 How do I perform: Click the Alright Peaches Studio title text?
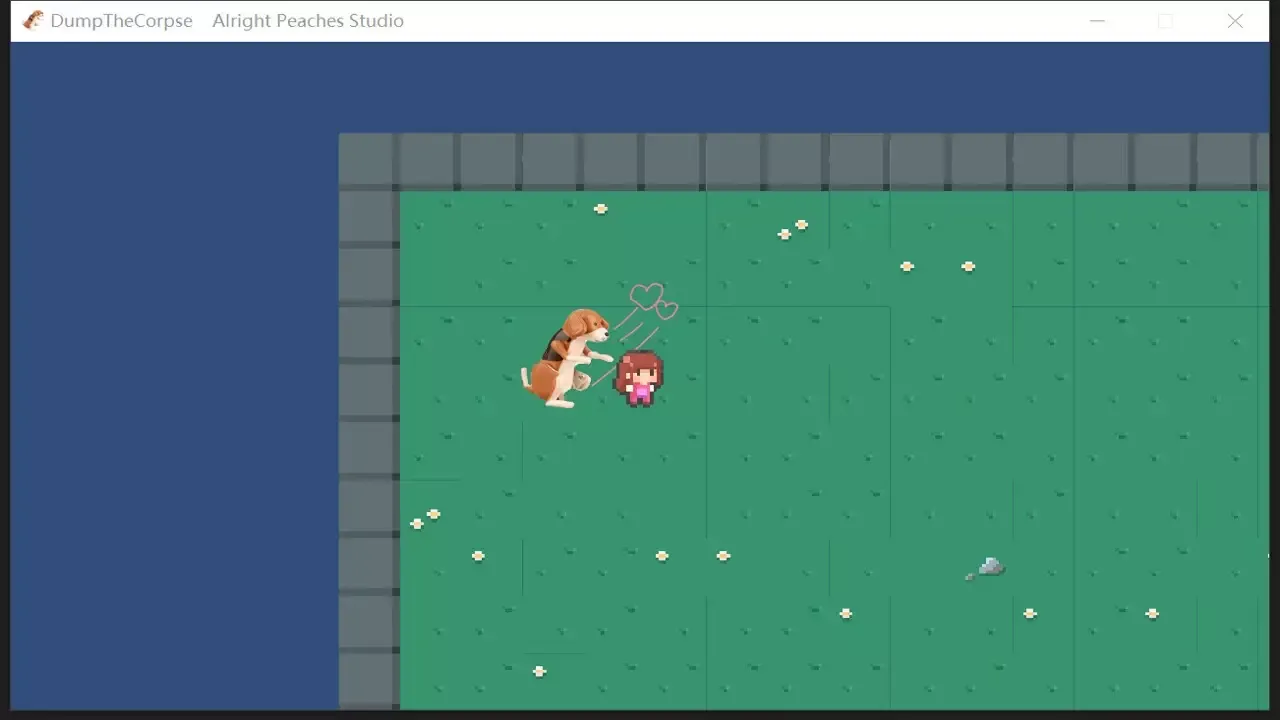click(308, 21)
